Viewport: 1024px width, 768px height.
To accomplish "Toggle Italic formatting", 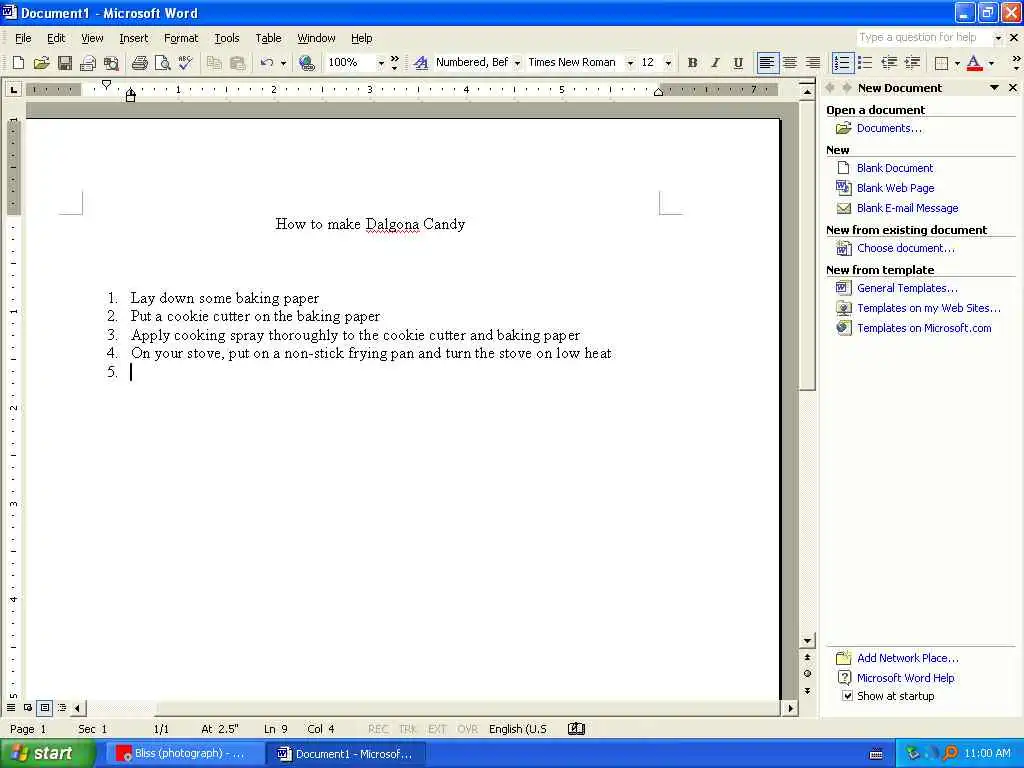I will coord(715,63).
